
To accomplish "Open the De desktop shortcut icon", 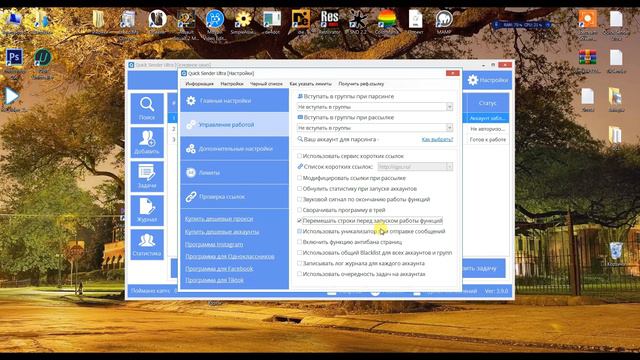I will (301, 19).
